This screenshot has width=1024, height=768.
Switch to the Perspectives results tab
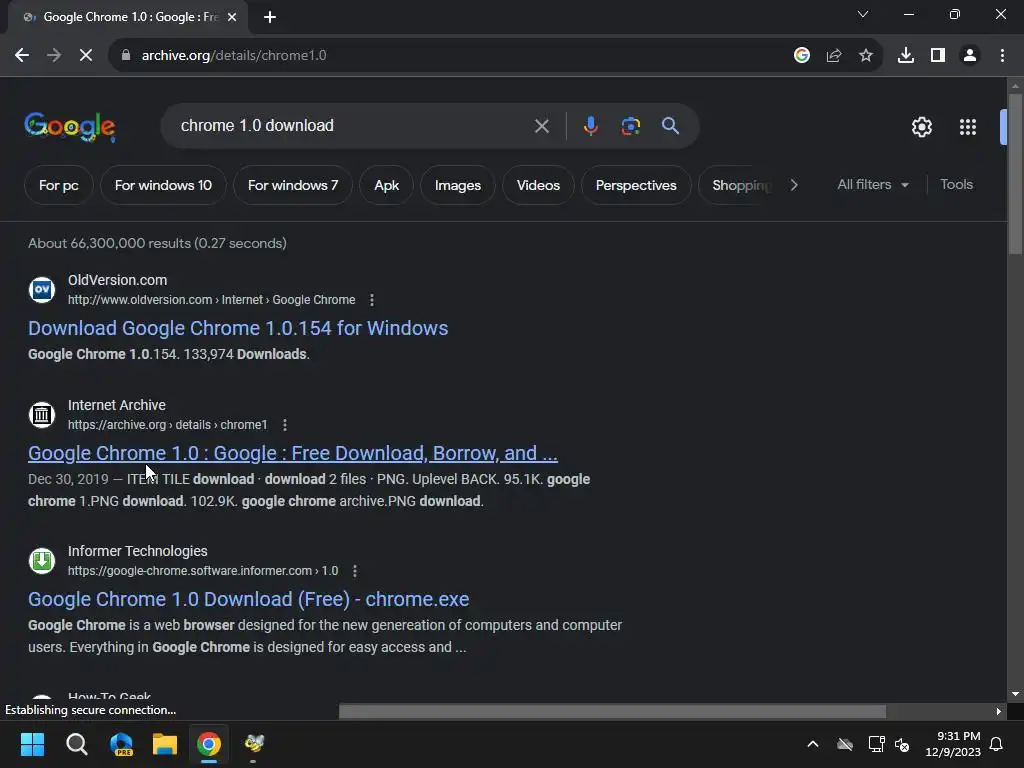coord(636,185)
